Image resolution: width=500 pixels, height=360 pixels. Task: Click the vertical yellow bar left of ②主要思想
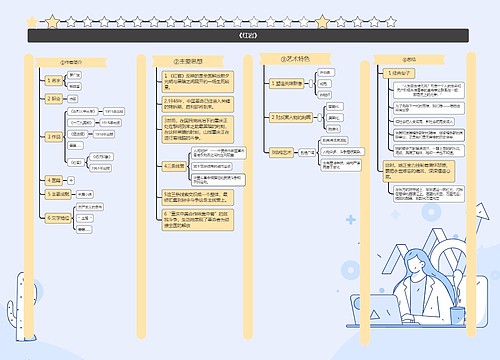coord(141,197)
